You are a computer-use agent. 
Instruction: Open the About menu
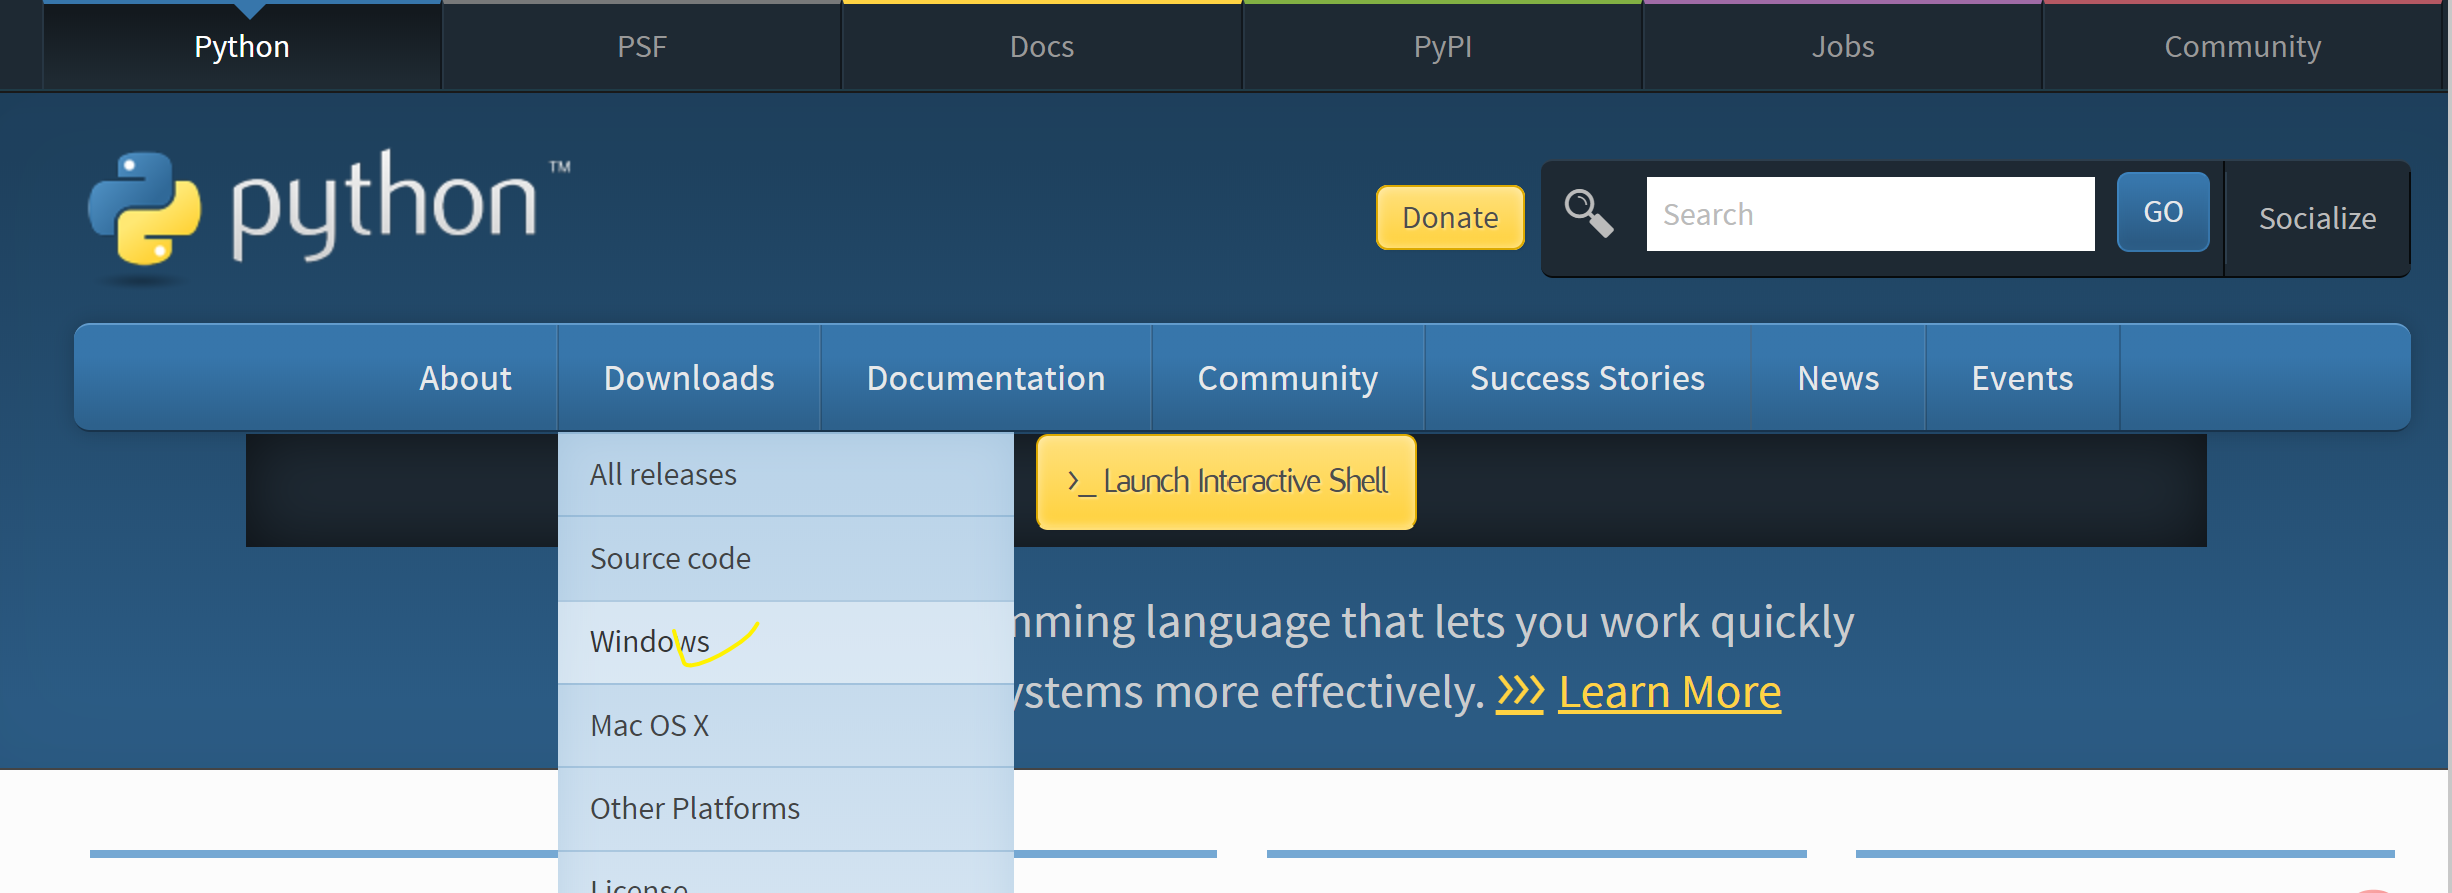465,378
